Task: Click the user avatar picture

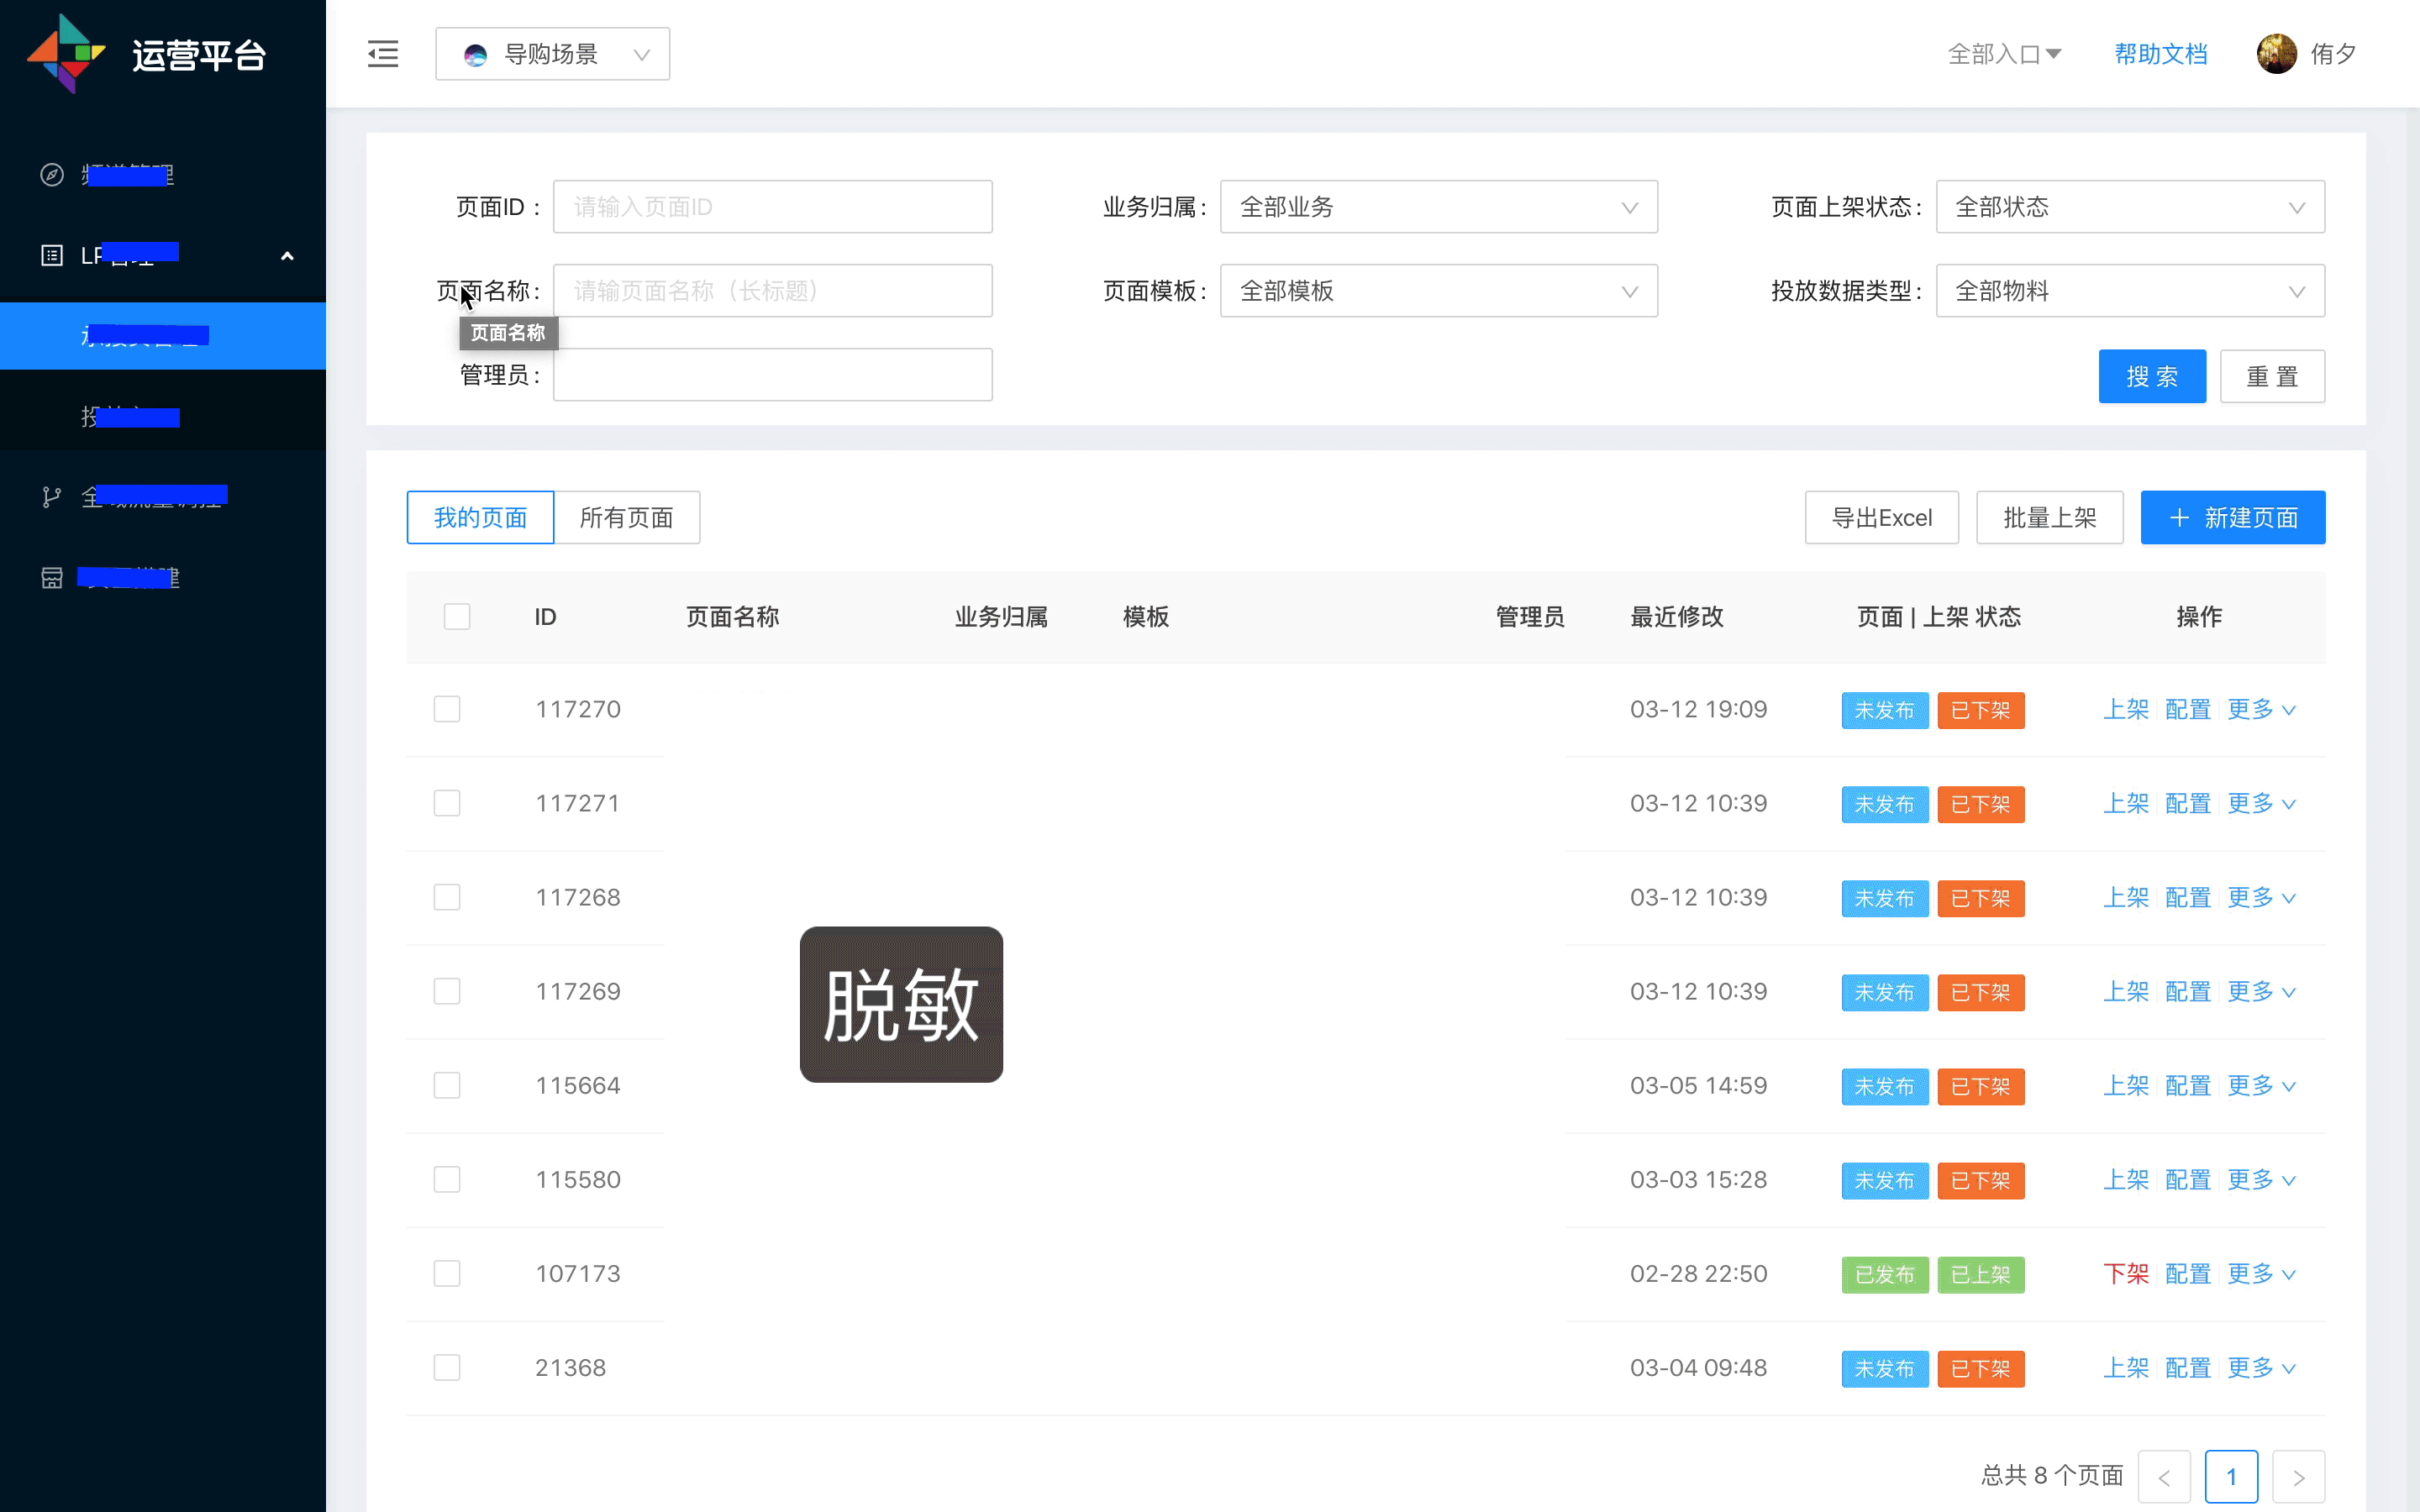Action: 2276,54
